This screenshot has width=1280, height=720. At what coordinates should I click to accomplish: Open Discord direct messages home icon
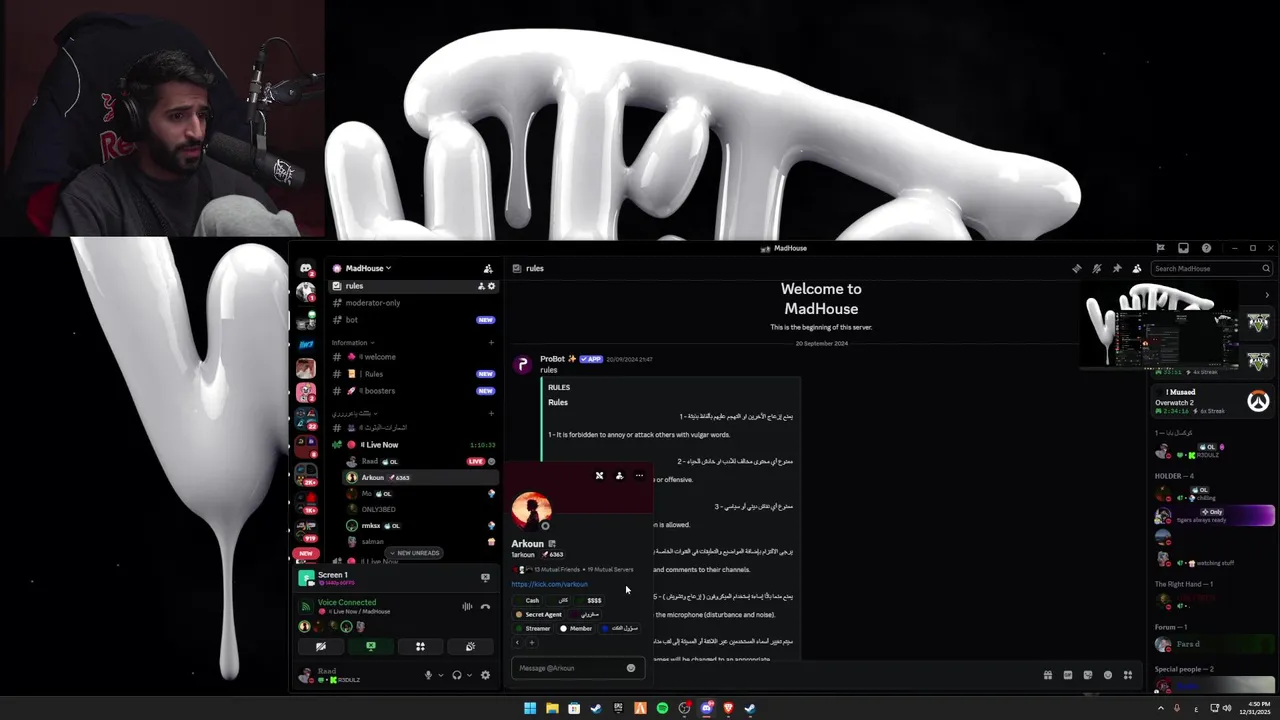click(306, 269)
